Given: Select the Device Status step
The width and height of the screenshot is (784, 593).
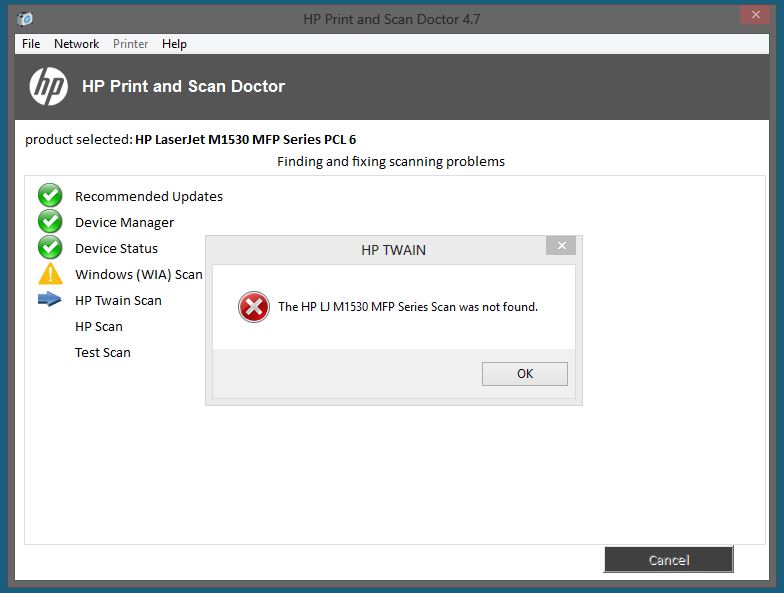Looking at the screenshot, I should point(116,248).
